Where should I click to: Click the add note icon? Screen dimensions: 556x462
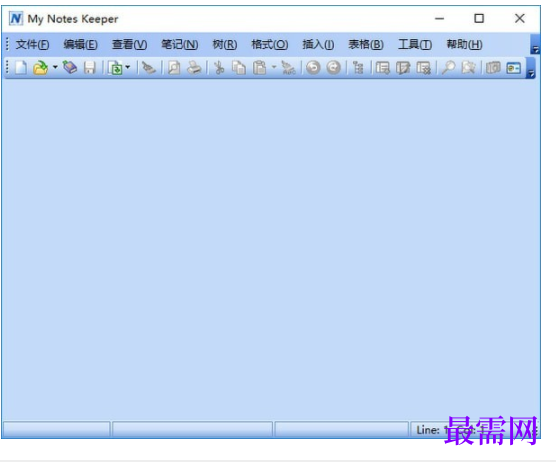[x=382, y=67]
